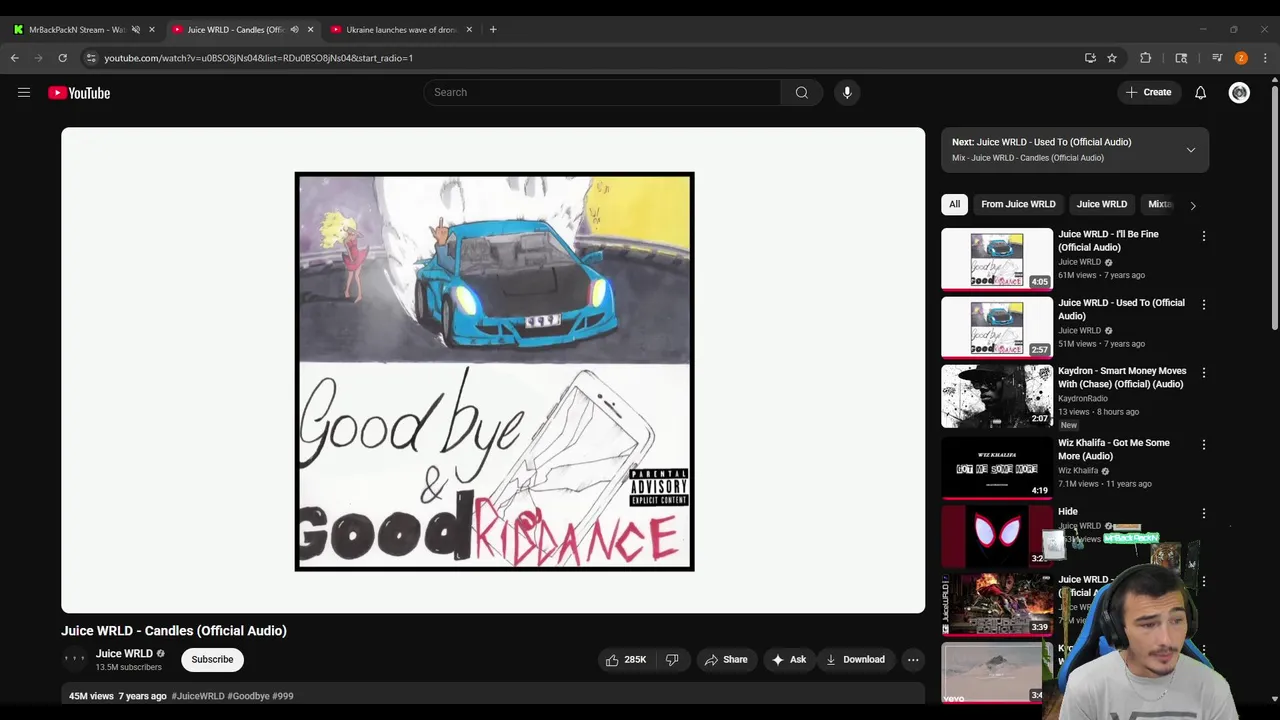Click the Goodbye & Good Riddance video player

(493, 370)
